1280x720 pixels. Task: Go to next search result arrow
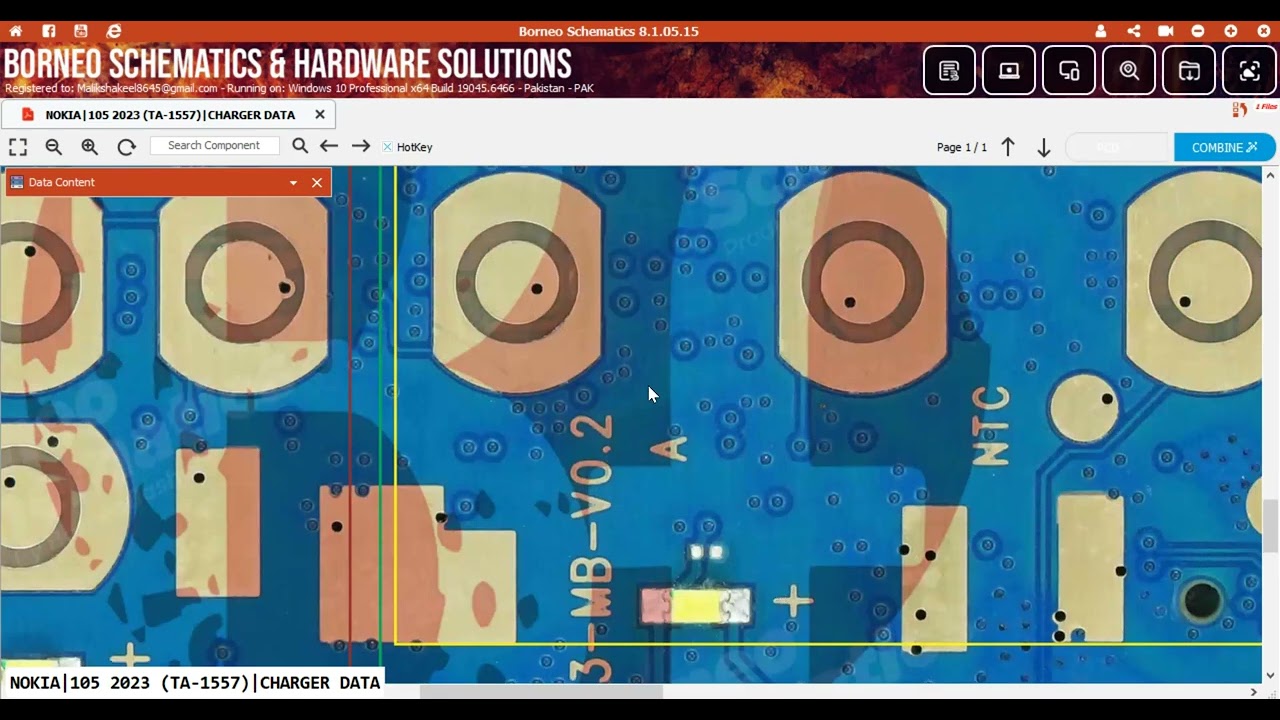point(361,146)
